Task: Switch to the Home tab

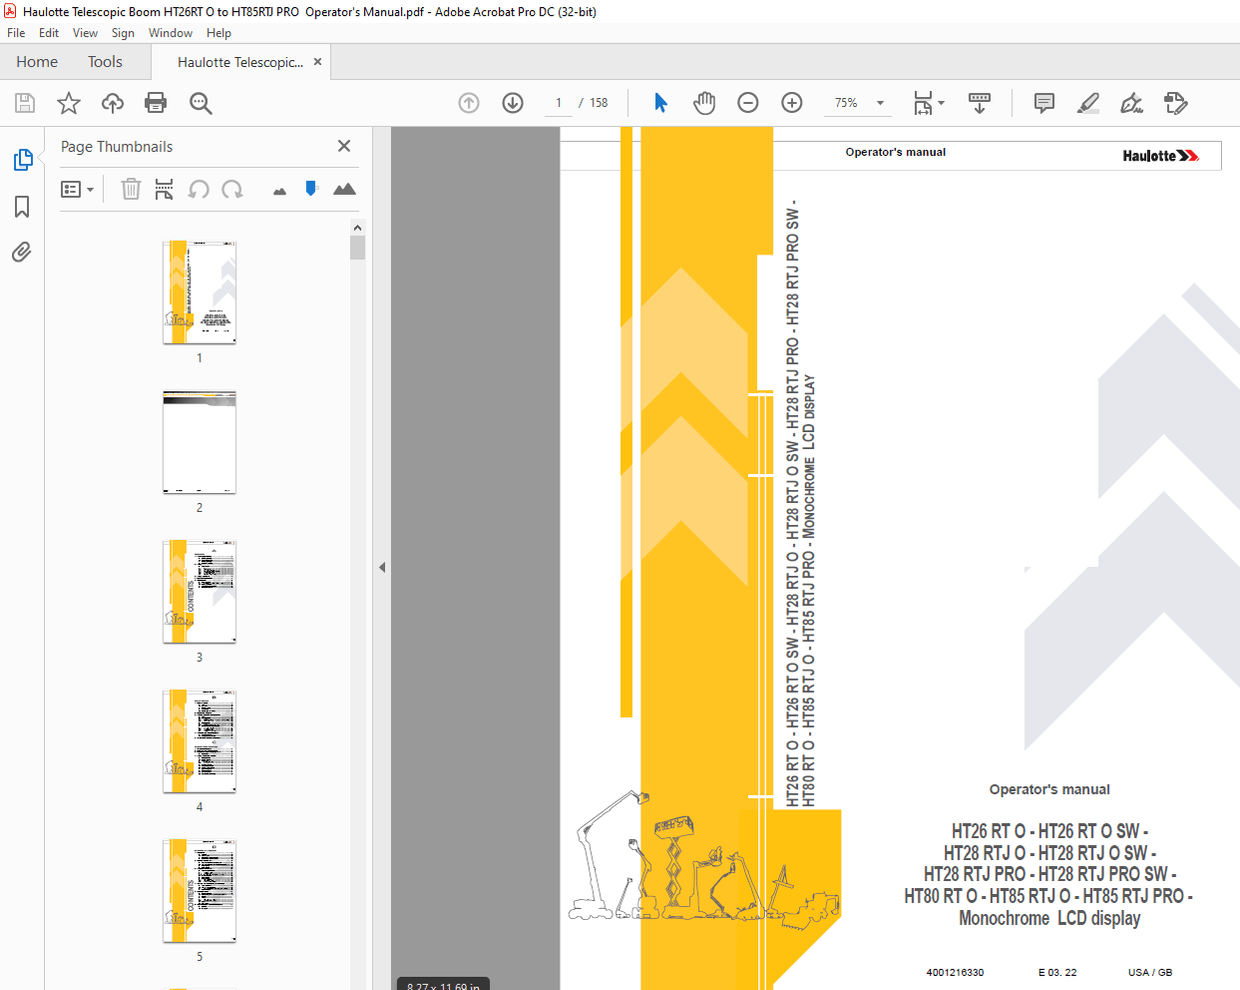Action: pos(37,61)
